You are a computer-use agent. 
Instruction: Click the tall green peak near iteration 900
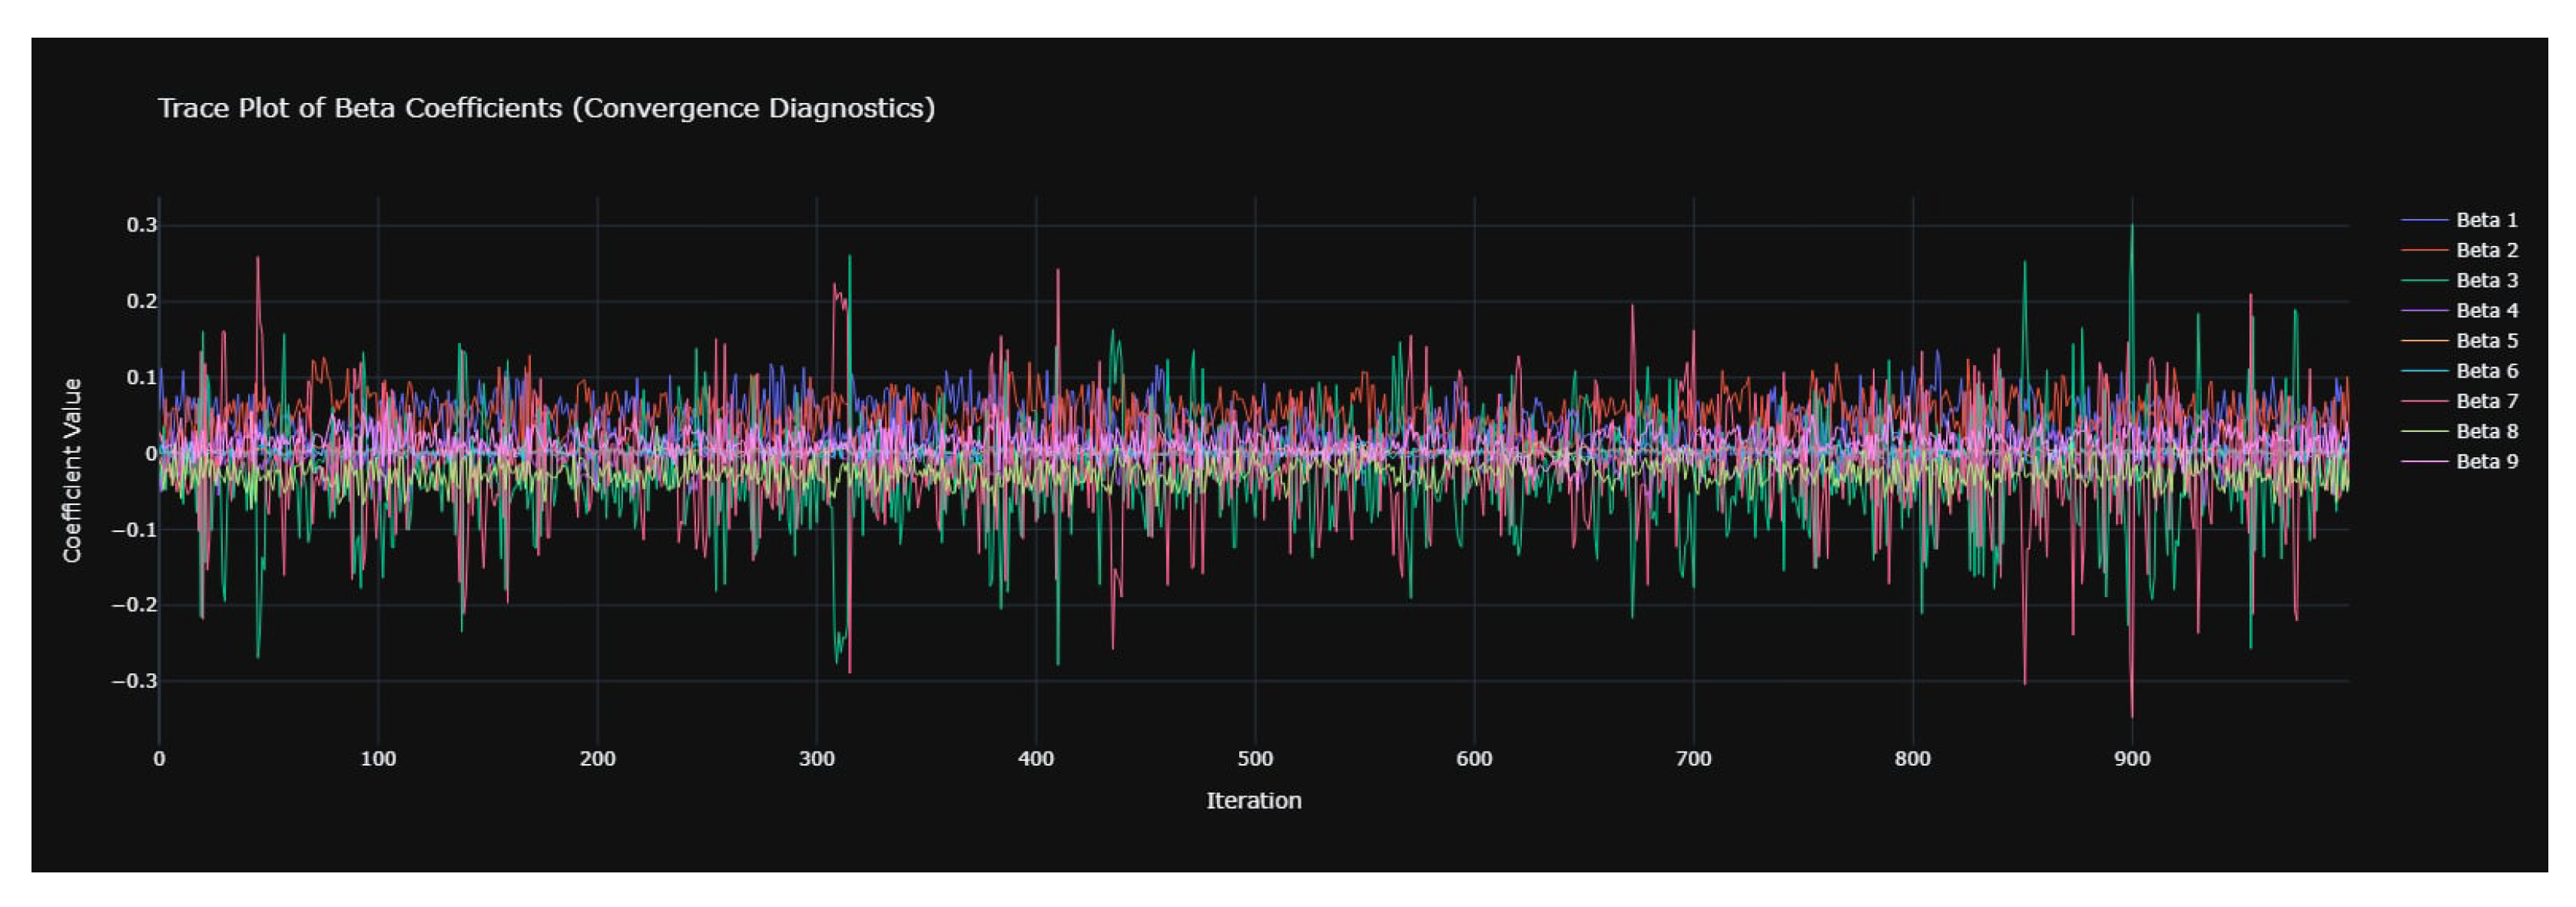(x=2132, y=226)
